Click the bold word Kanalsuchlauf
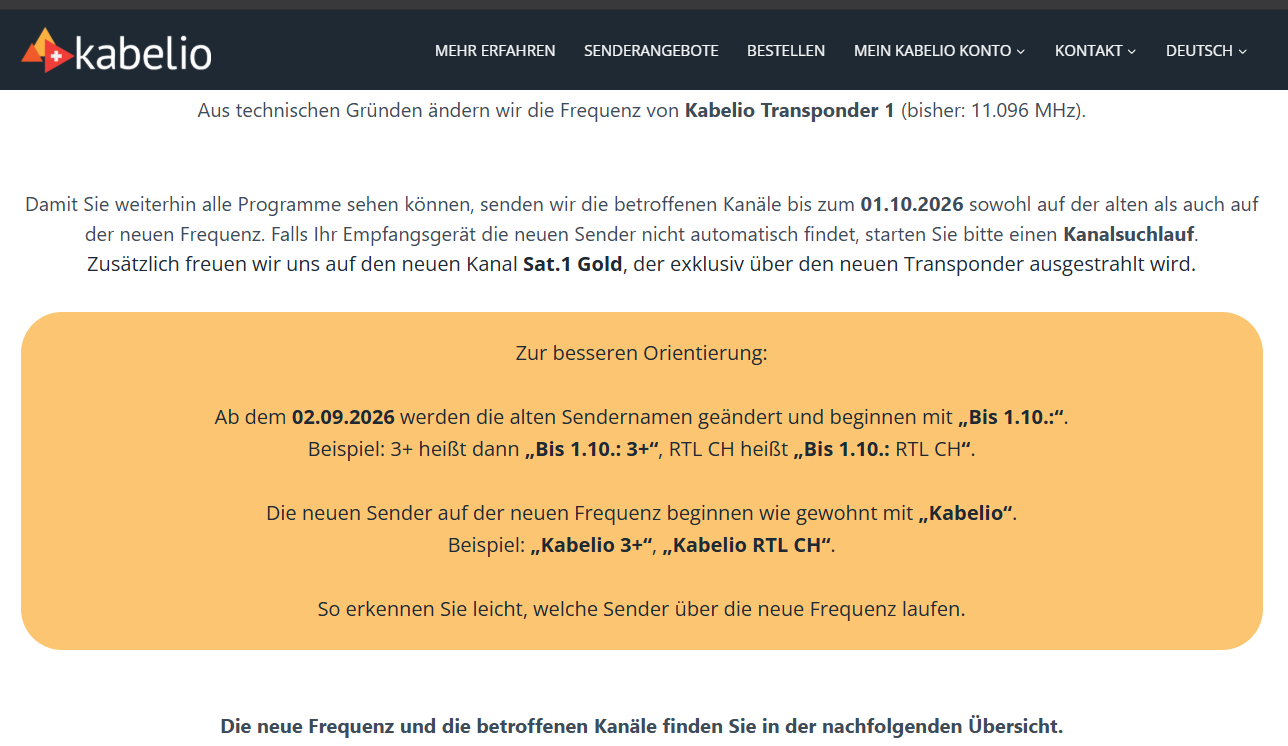 point(1129,235)
